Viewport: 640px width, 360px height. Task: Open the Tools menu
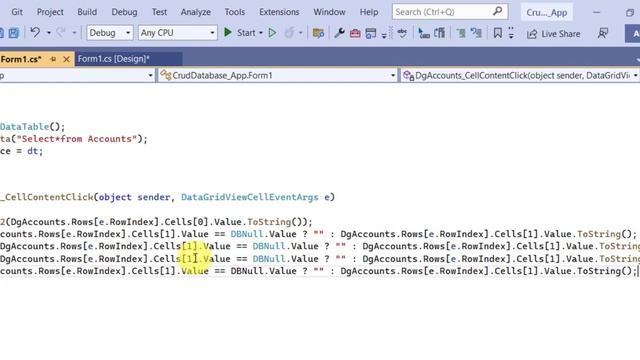(235, 12)
